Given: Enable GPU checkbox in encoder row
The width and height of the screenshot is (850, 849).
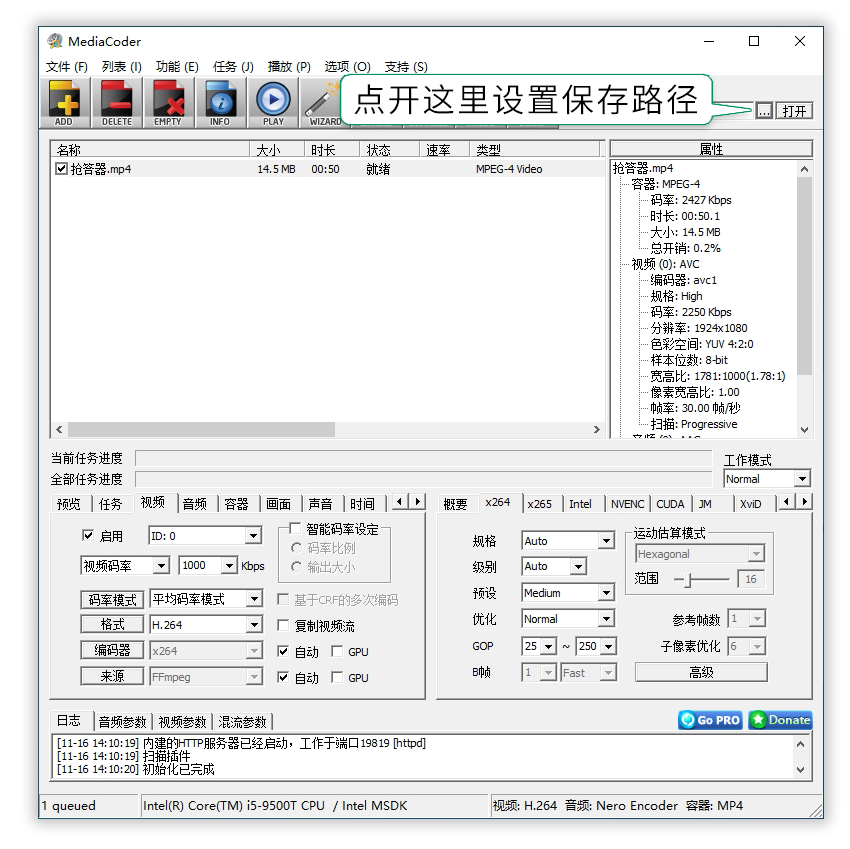Looking at the screenshot, I should point(337,651).
